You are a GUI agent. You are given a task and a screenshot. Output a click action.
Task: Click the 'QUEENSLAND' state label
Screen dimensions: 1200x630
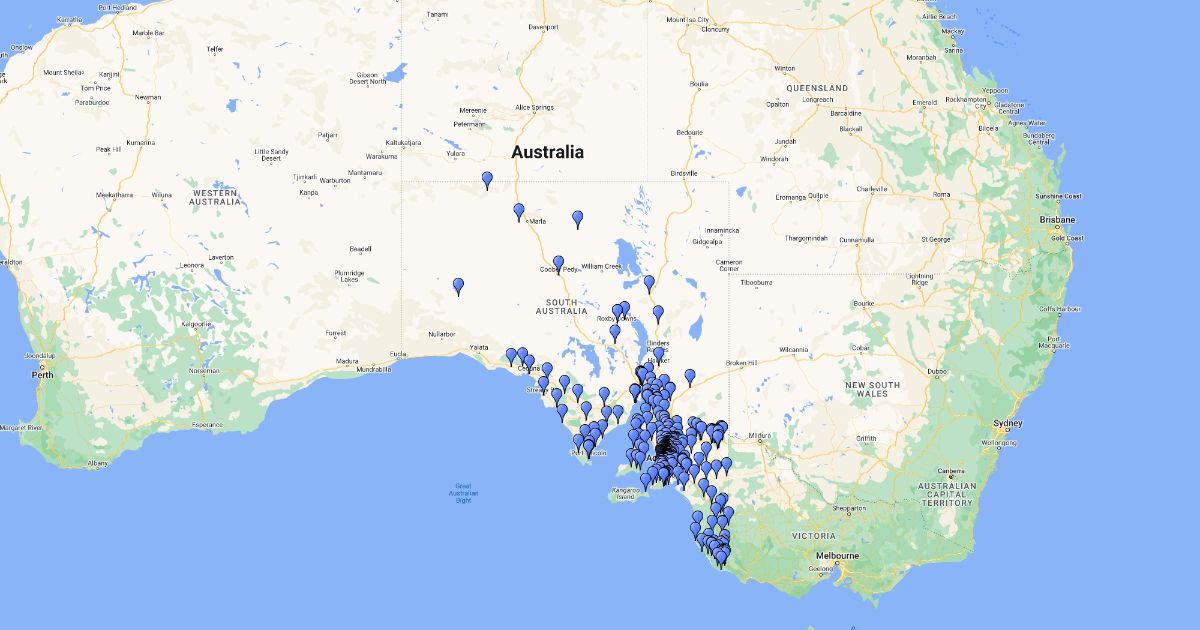click(816, 88)
